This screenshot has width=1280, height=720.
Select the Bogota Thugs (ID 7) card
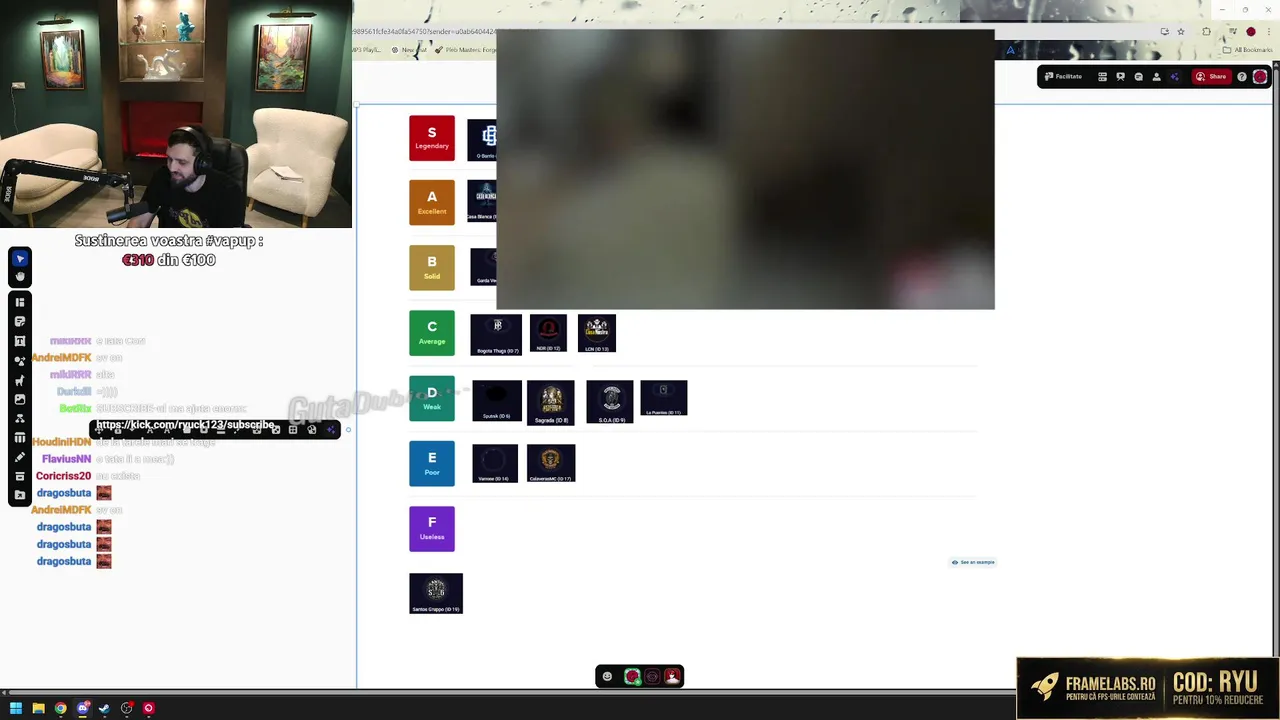click(x=496, y=335)
